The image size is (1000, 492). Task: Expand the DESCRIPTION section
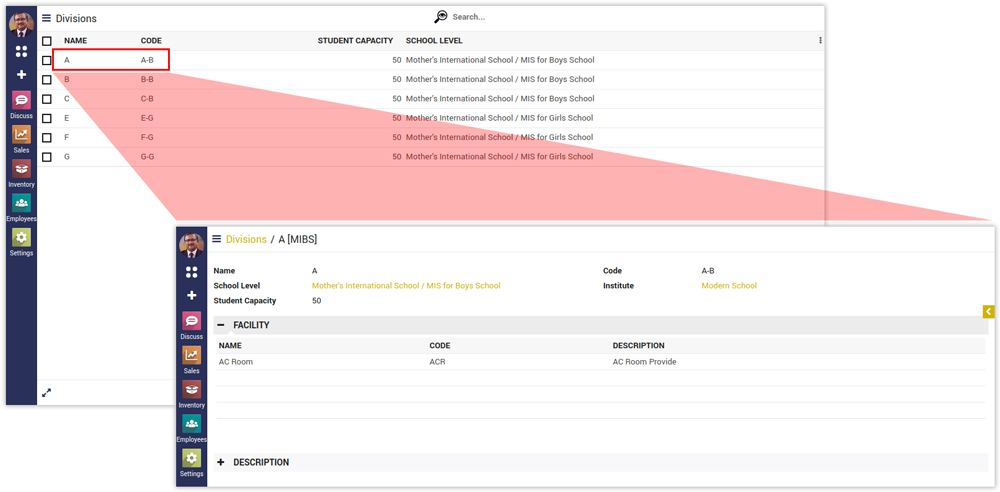220,462
